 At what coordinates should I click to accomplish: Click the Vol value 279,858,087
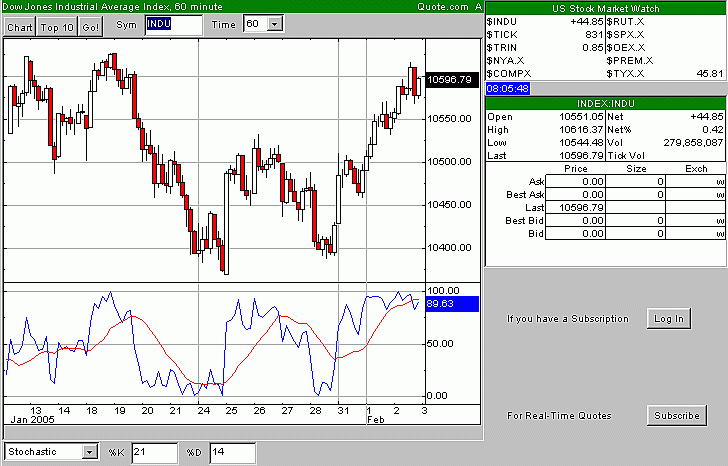[693, 143]
